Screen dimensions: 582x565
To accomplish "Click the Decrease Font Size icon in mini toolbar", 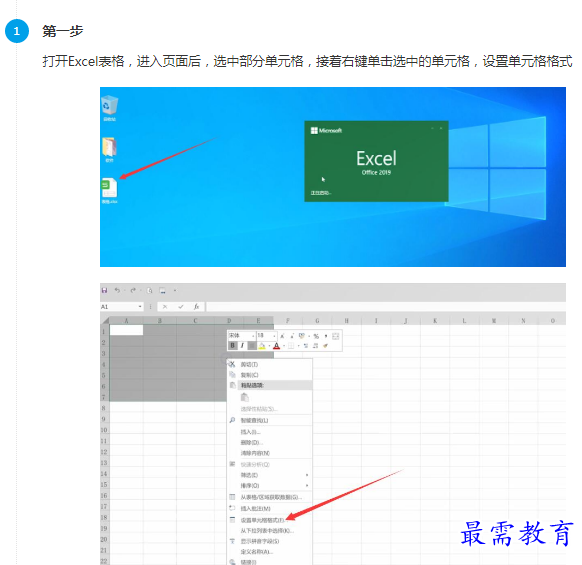I will (292, 336).
